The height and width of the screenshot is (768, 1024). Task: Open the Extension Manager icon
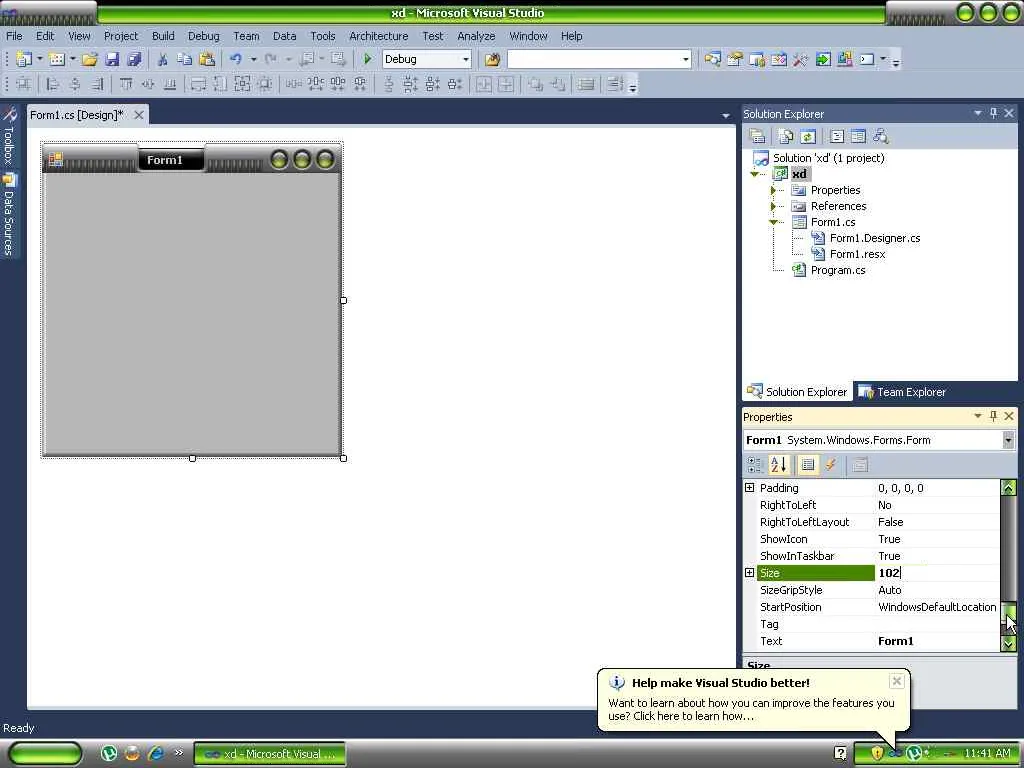point(844,59)
